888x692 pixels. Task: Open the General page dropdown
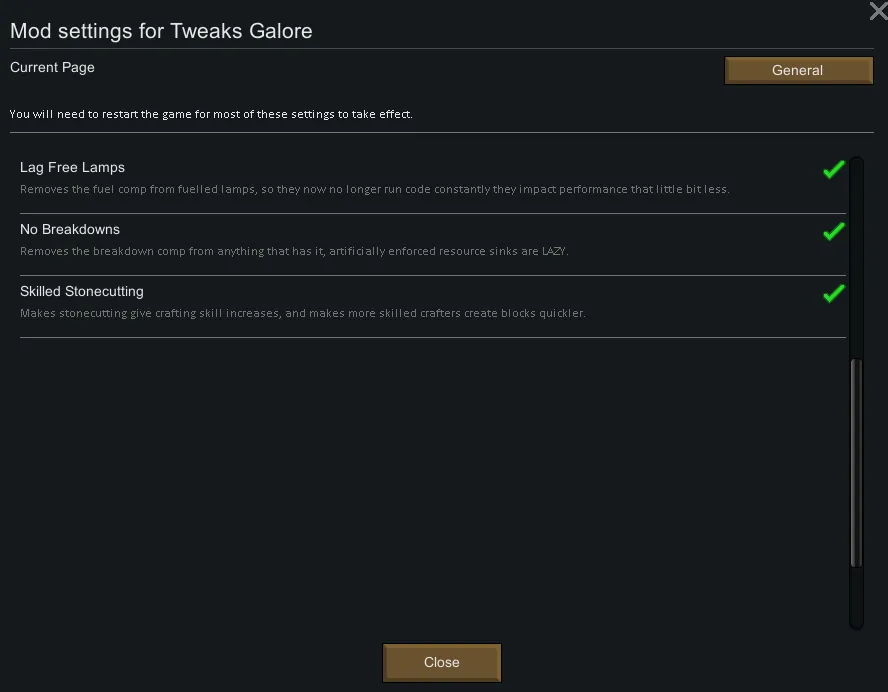798,70
